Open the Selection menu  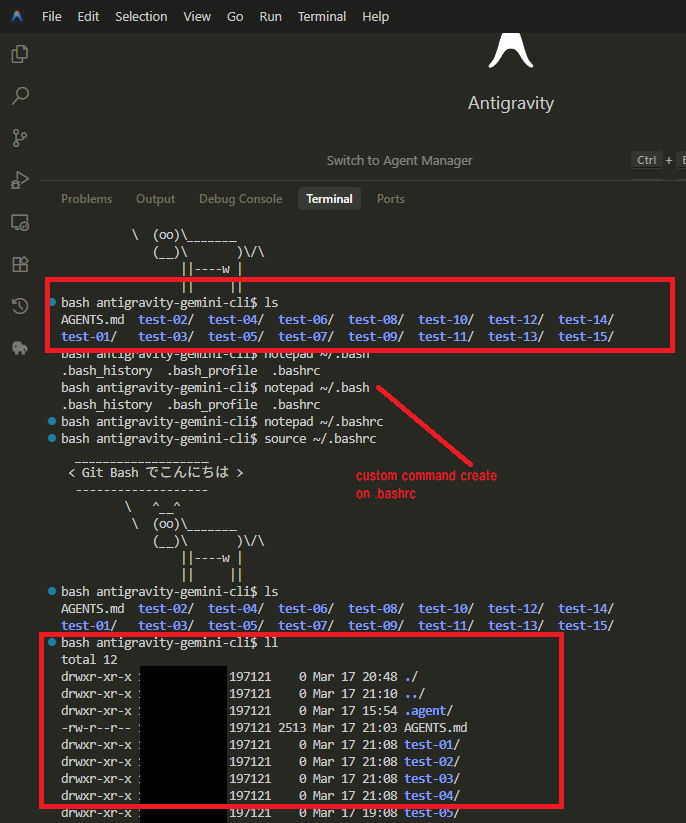(141, 17)
